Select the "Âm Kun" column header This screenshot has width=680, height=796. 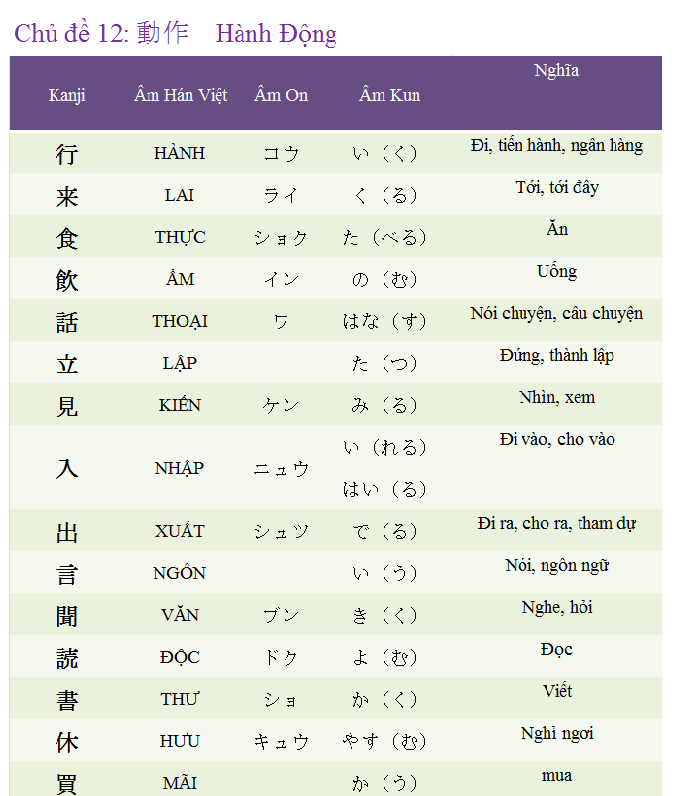(389, 95)
